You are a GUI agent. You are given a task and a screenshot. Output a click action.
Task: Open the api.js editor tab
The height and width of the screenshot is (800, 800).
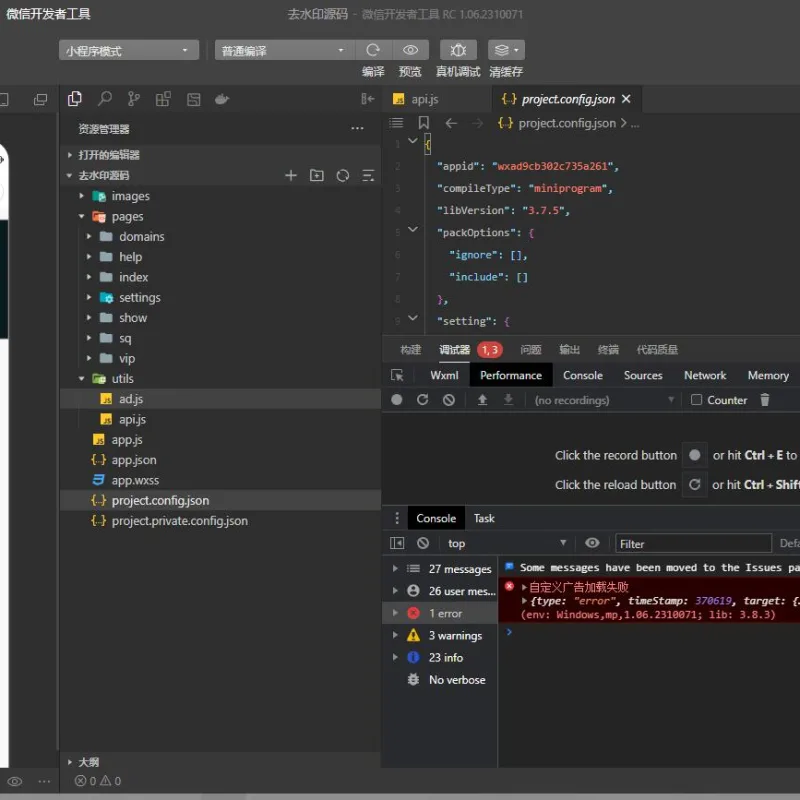point(424,99)
